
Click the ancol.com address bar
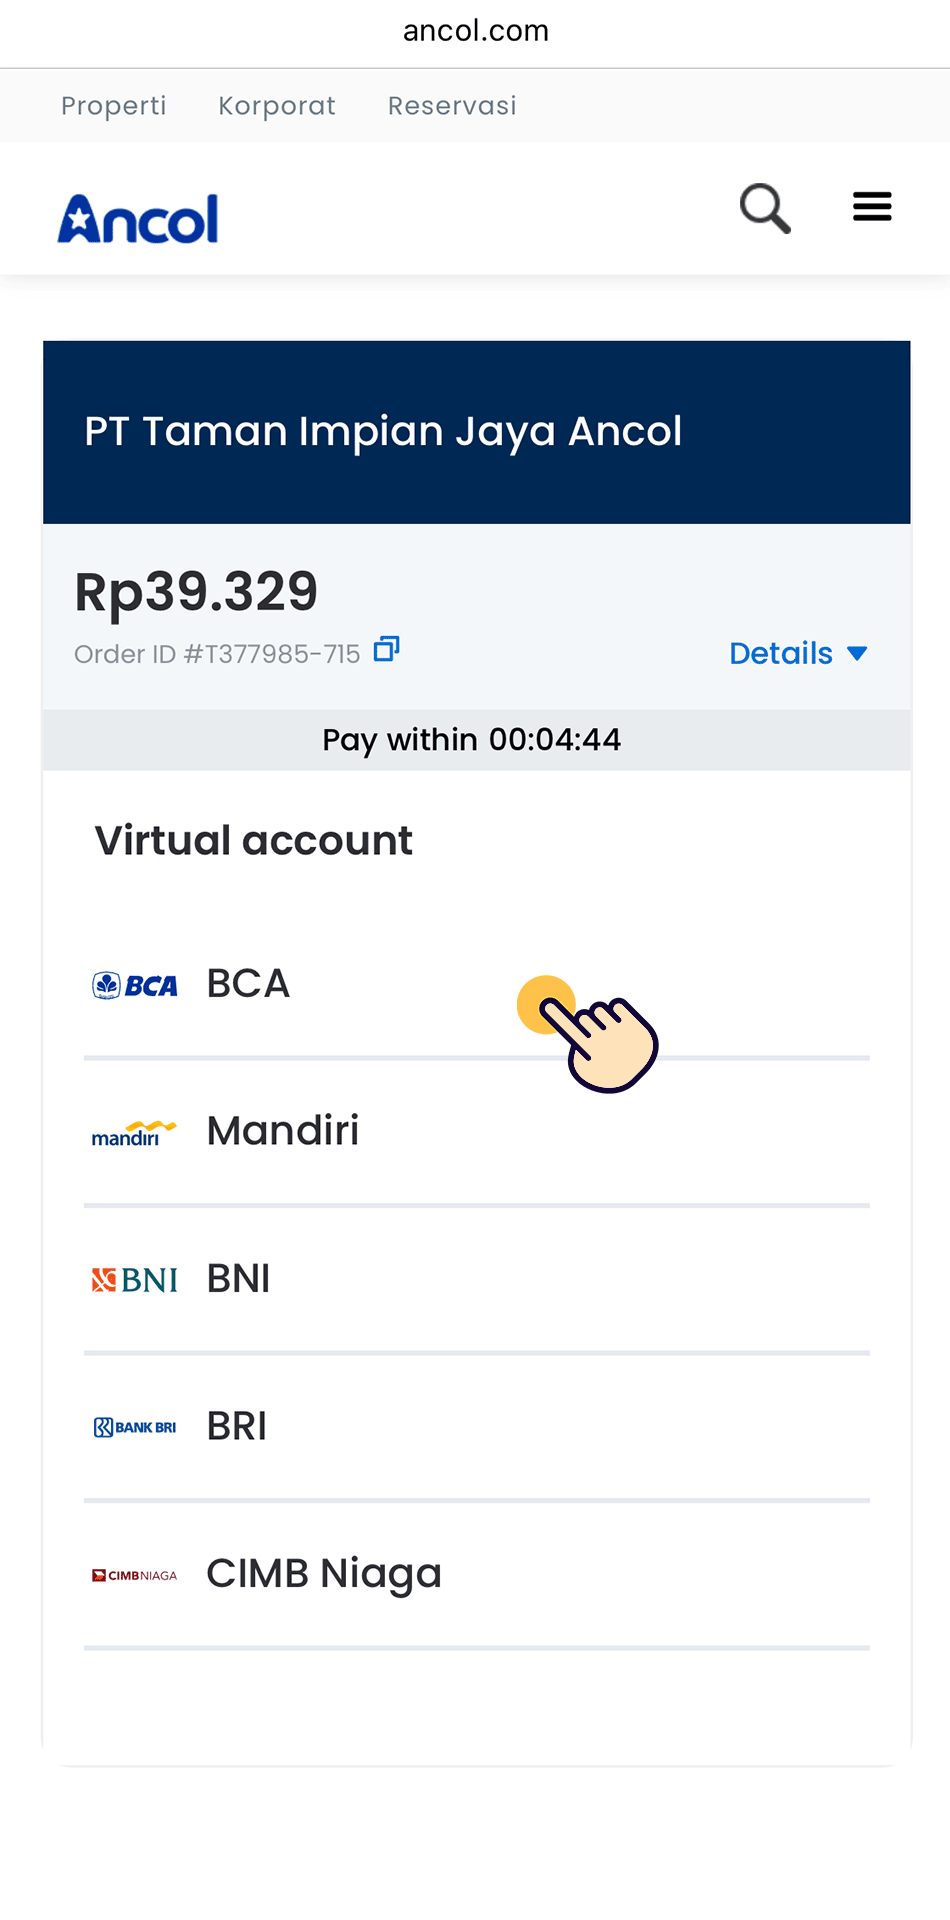point(475,31)
